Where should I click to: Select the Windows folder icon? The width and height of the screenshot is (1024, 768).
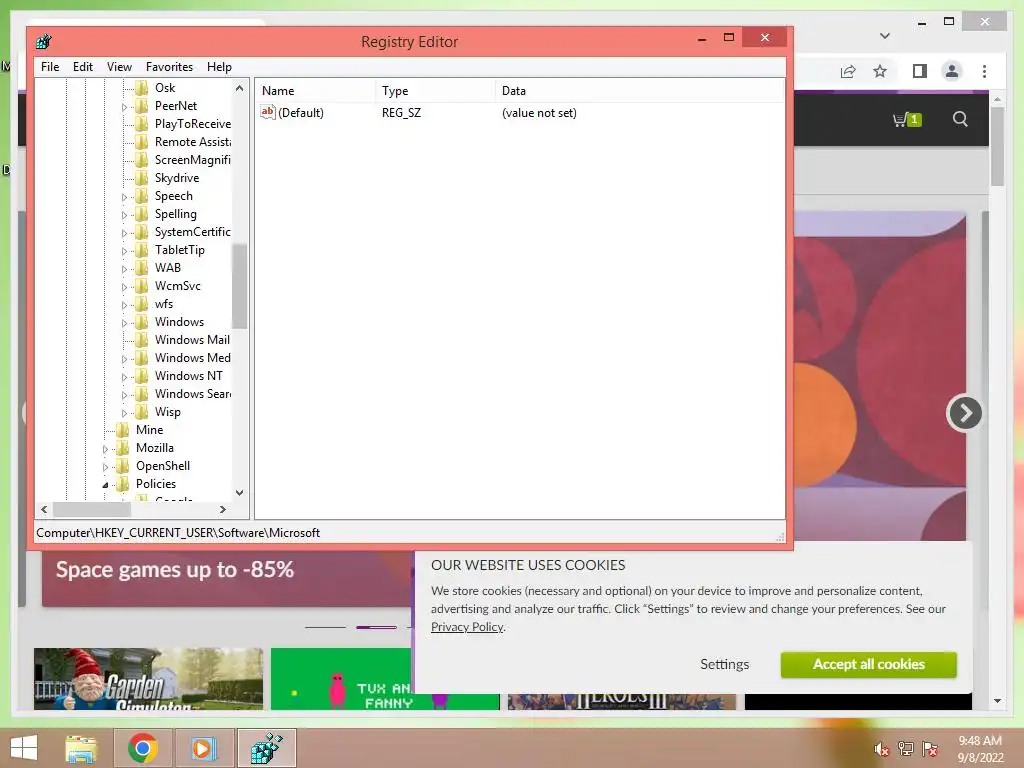(x=142, y=321)
